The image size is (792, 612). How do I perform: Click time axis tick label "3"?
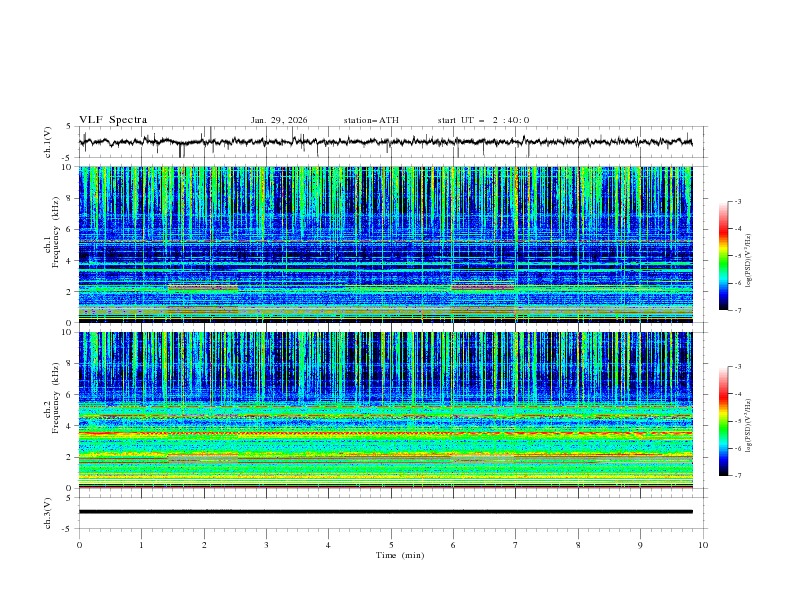266,545
